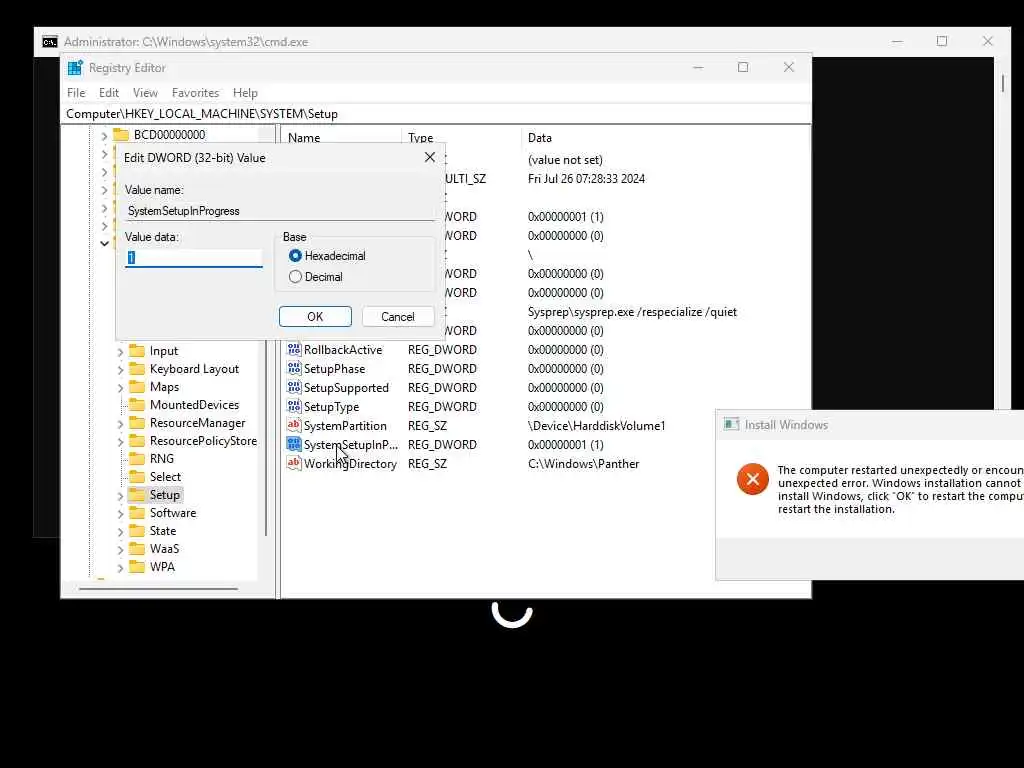Select the BCD00000000 folder icon
This screenshot has height=768, width=1024.
tap(121, 135)
